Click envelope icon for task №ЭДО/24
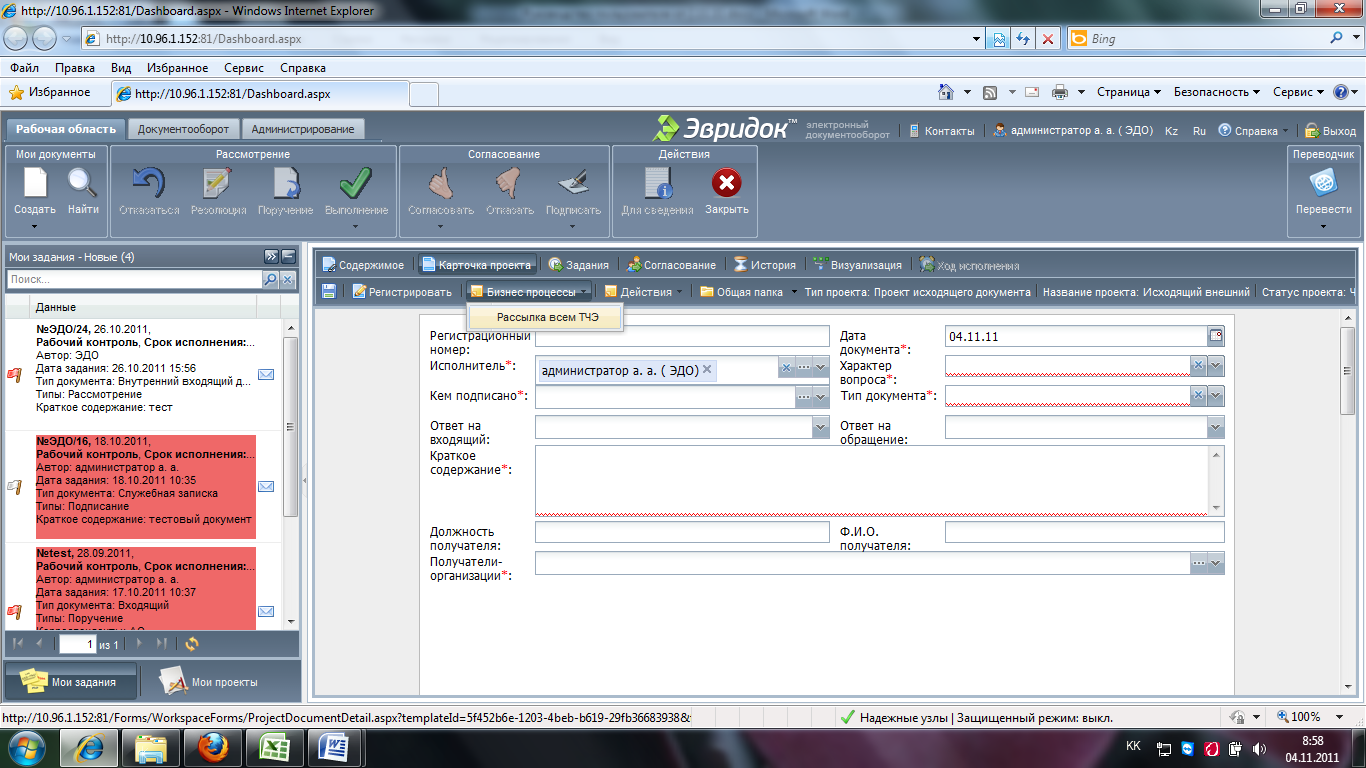The height and width of the screenshot is (768, 1366). coord(266,374)
